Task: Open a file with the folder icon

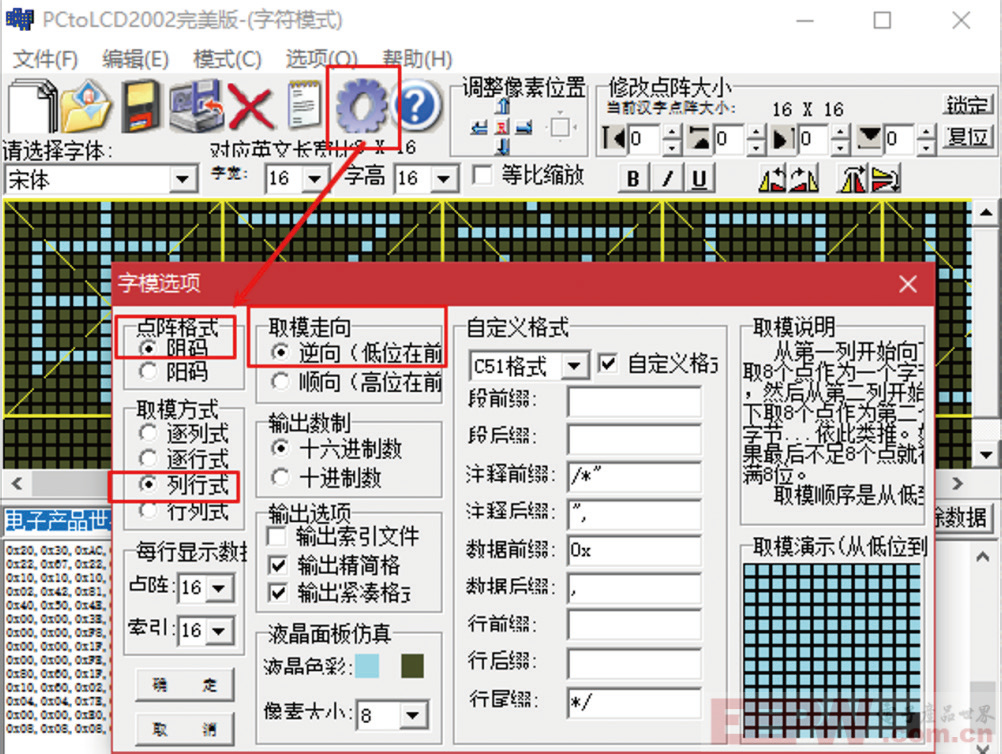Action: coord(86,105)
